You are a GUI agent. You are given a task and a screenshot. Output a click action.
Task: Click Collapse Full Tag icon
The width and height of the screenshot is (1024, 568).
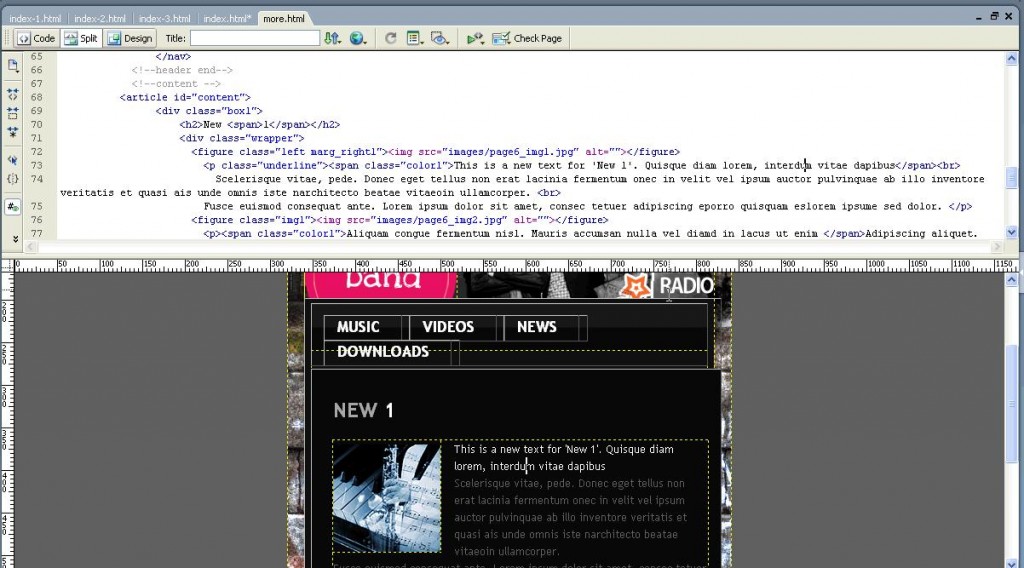12,95
